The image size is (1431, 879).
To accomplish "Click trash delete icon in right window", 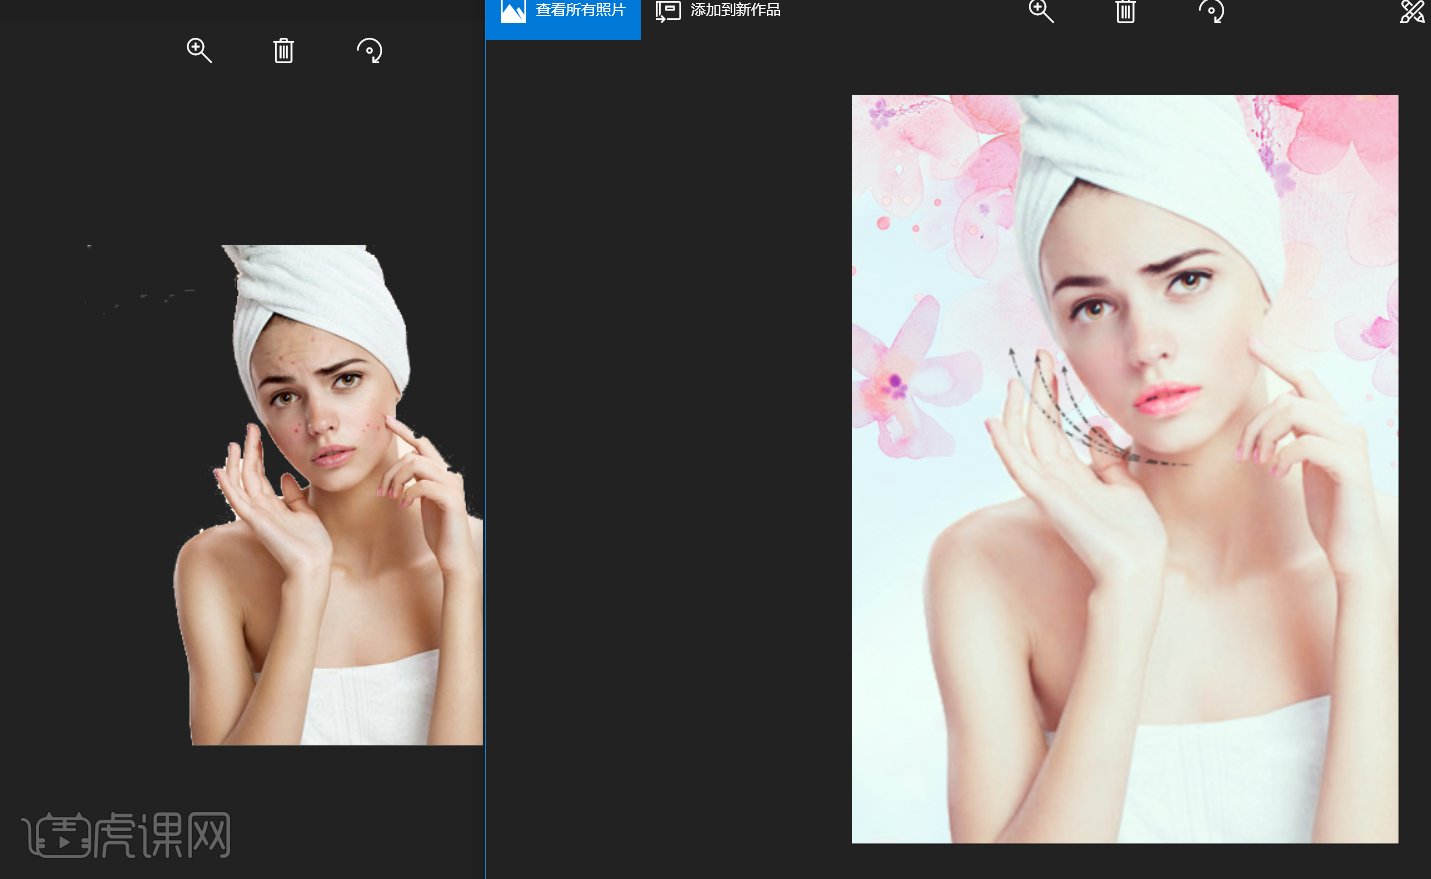I will (1126, 11).
